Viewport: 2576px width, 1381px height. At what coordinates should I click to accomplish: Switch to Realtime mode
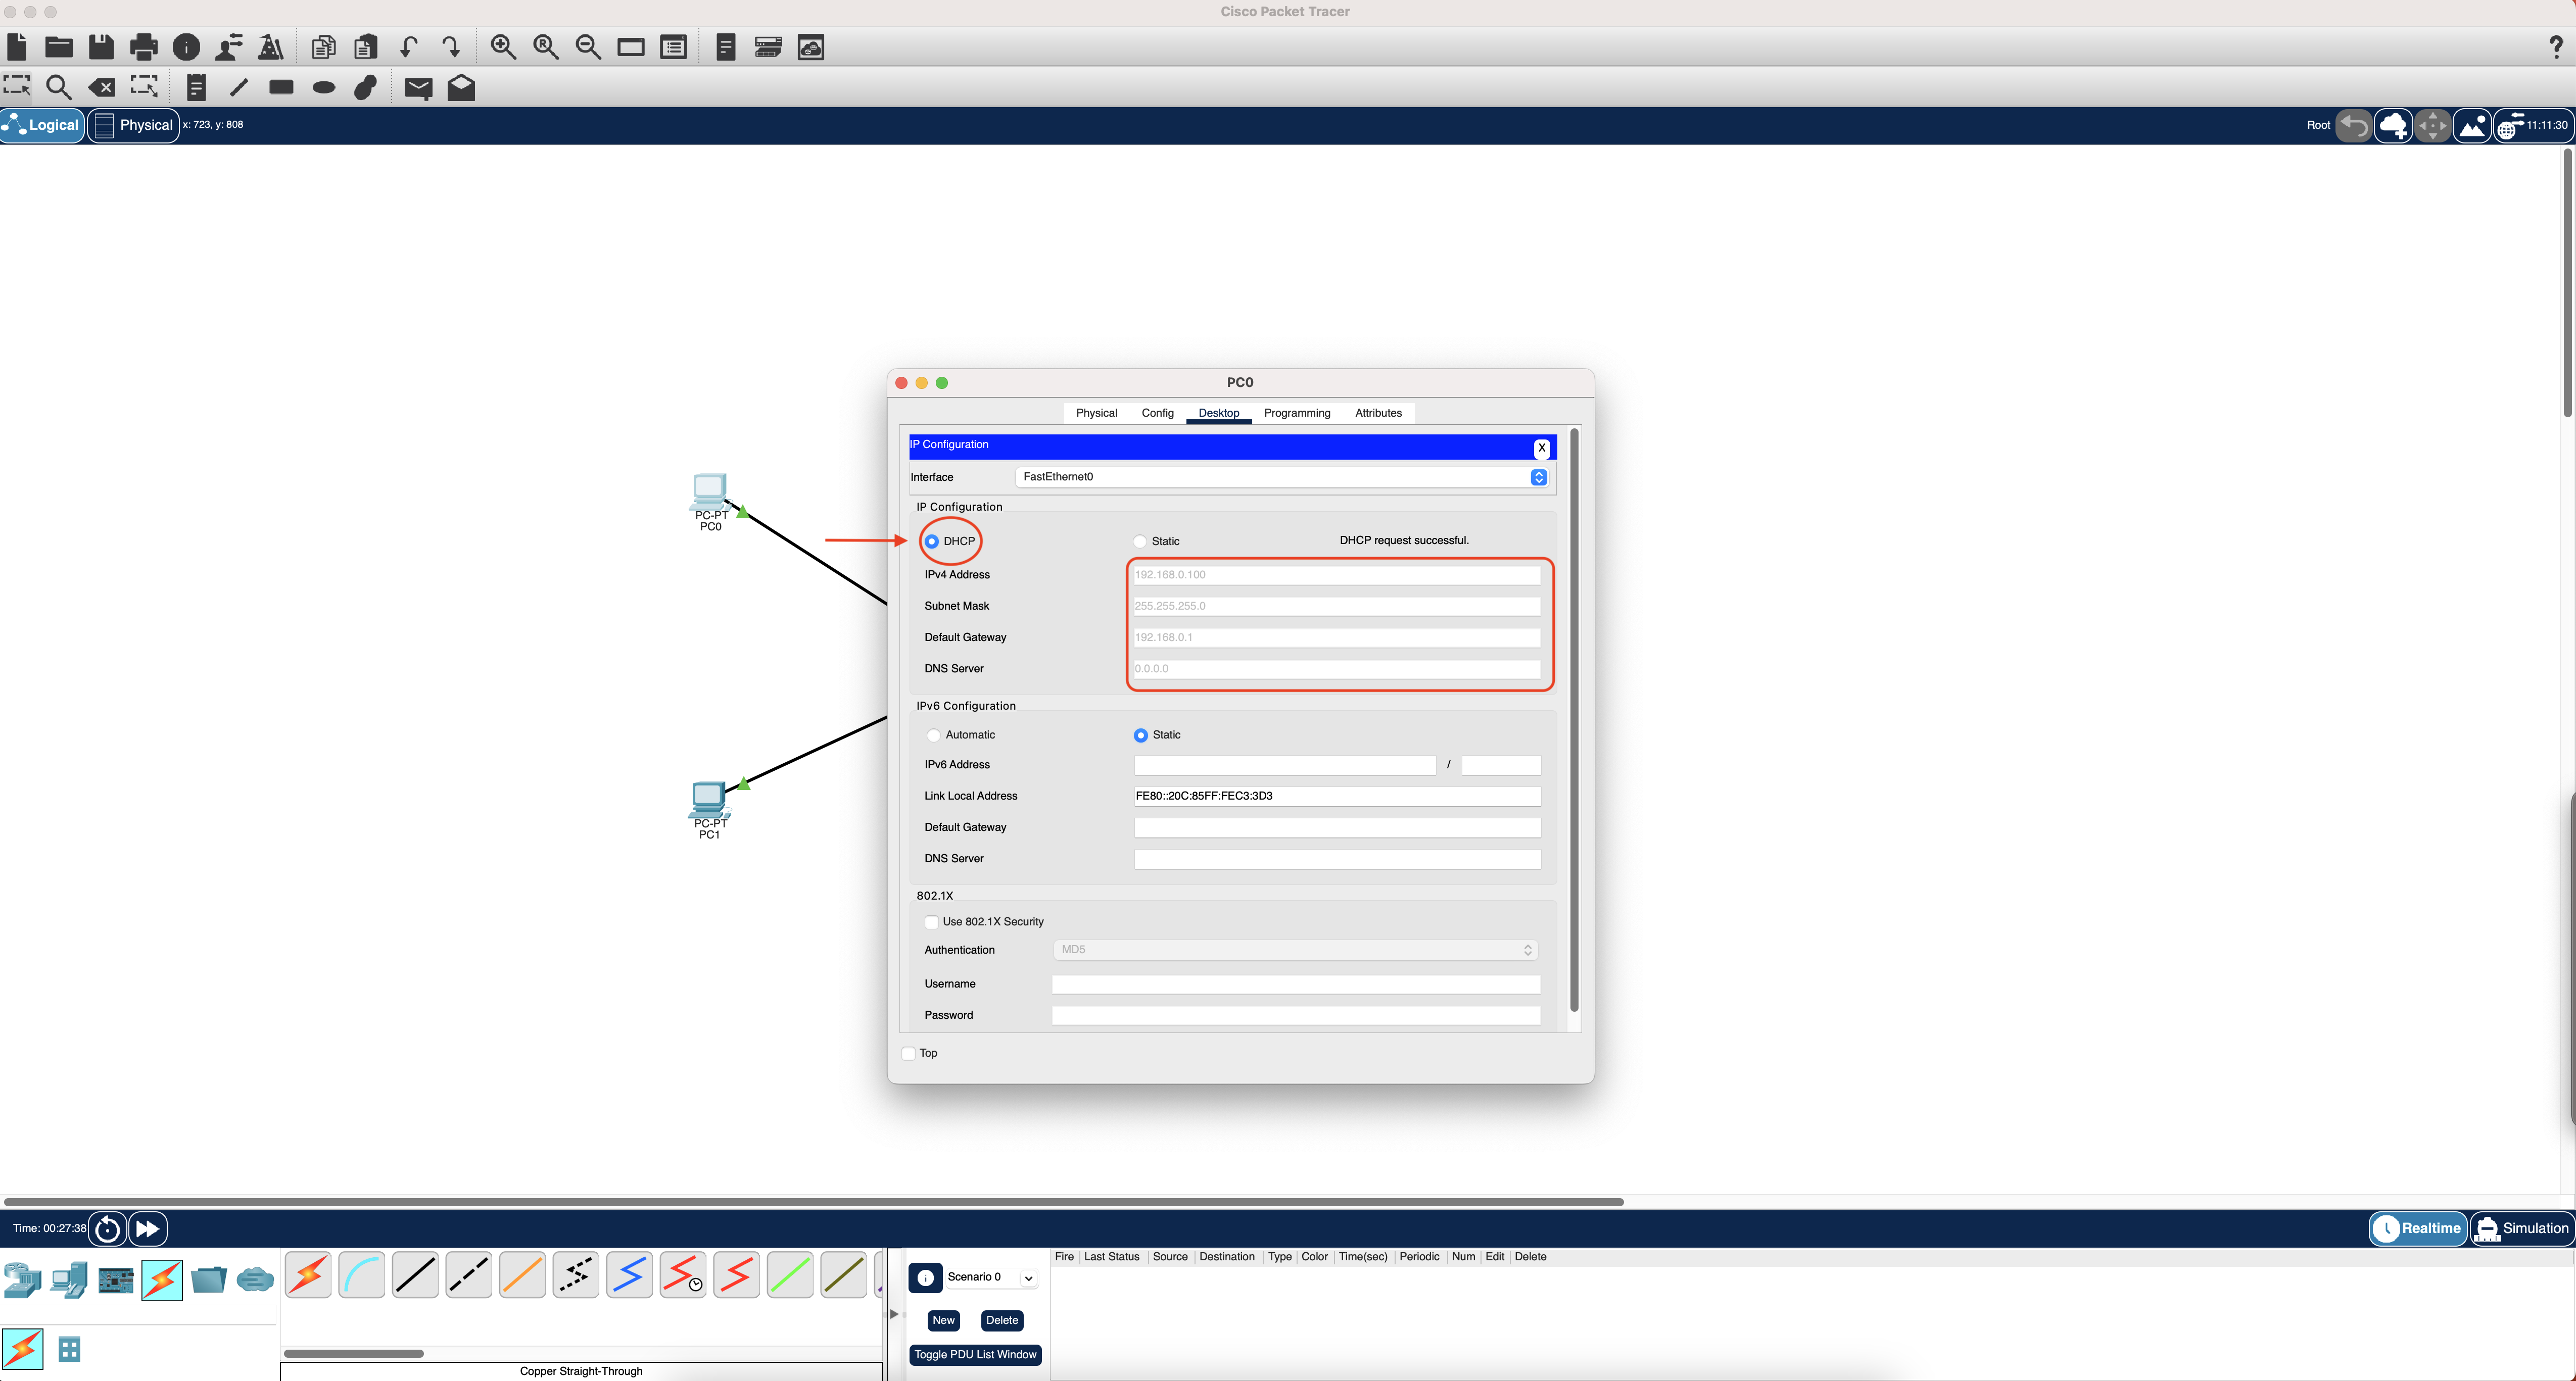click(x=2417, y=1228)
